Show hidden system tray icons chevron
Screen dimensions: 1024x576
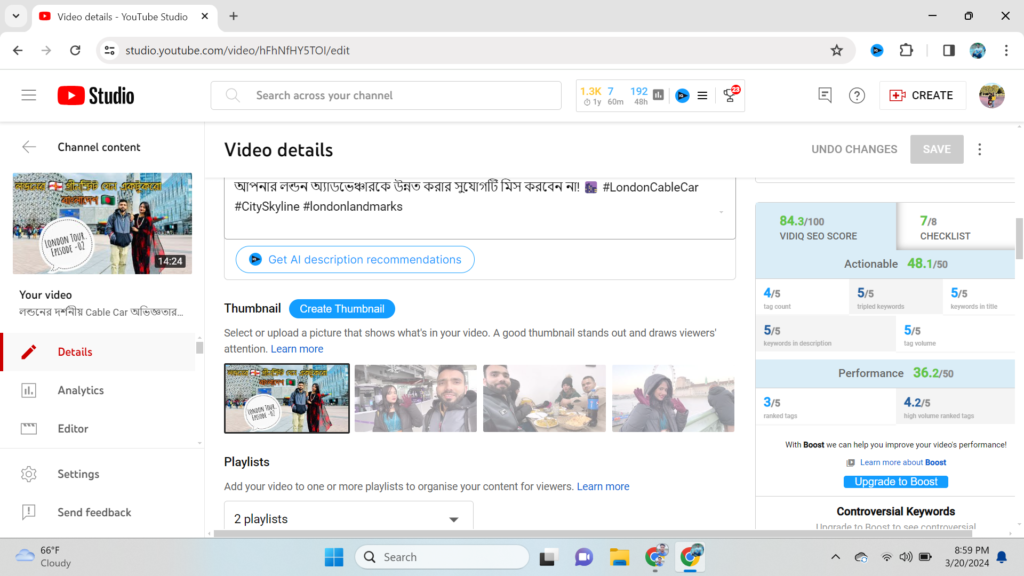click(835, 557)
